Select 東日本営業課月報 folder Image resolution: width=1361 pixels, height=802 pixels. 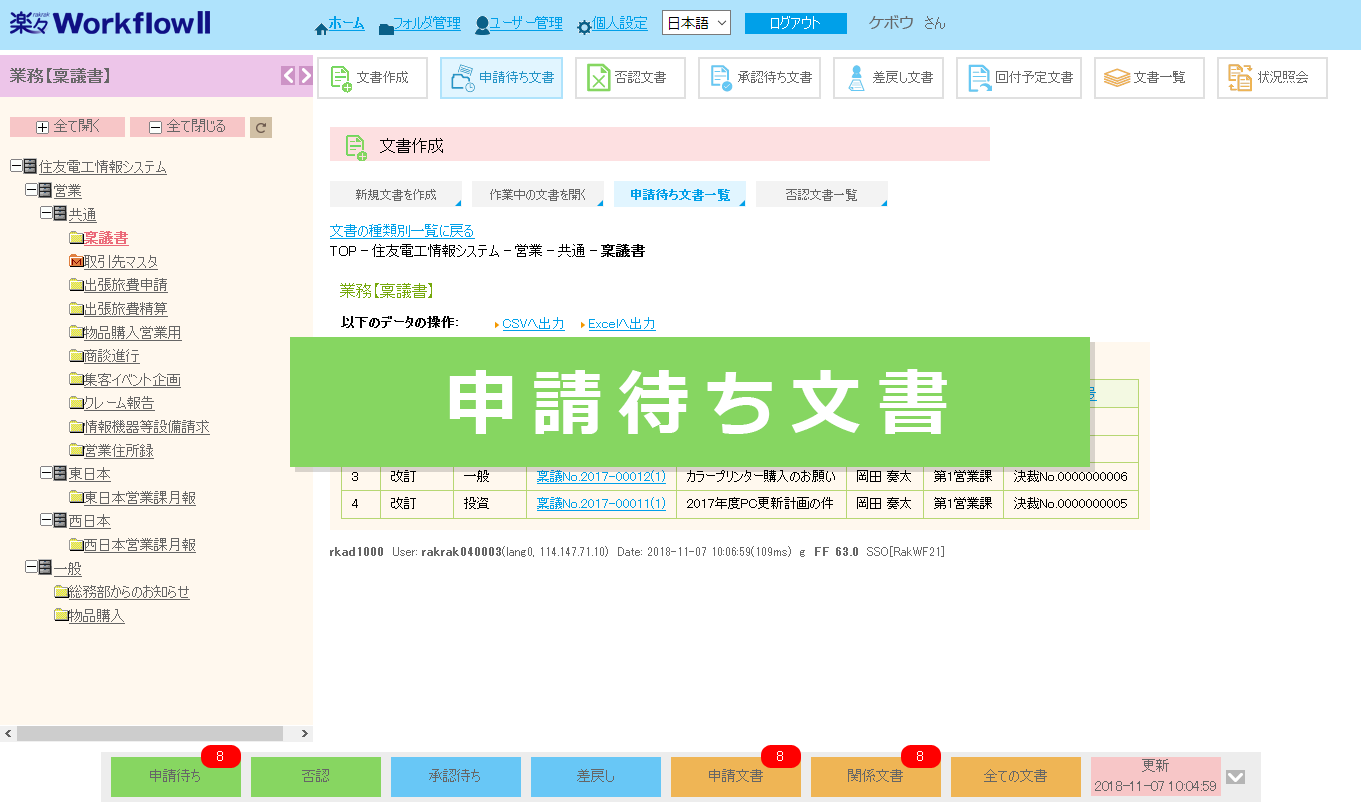pos(139,498)
